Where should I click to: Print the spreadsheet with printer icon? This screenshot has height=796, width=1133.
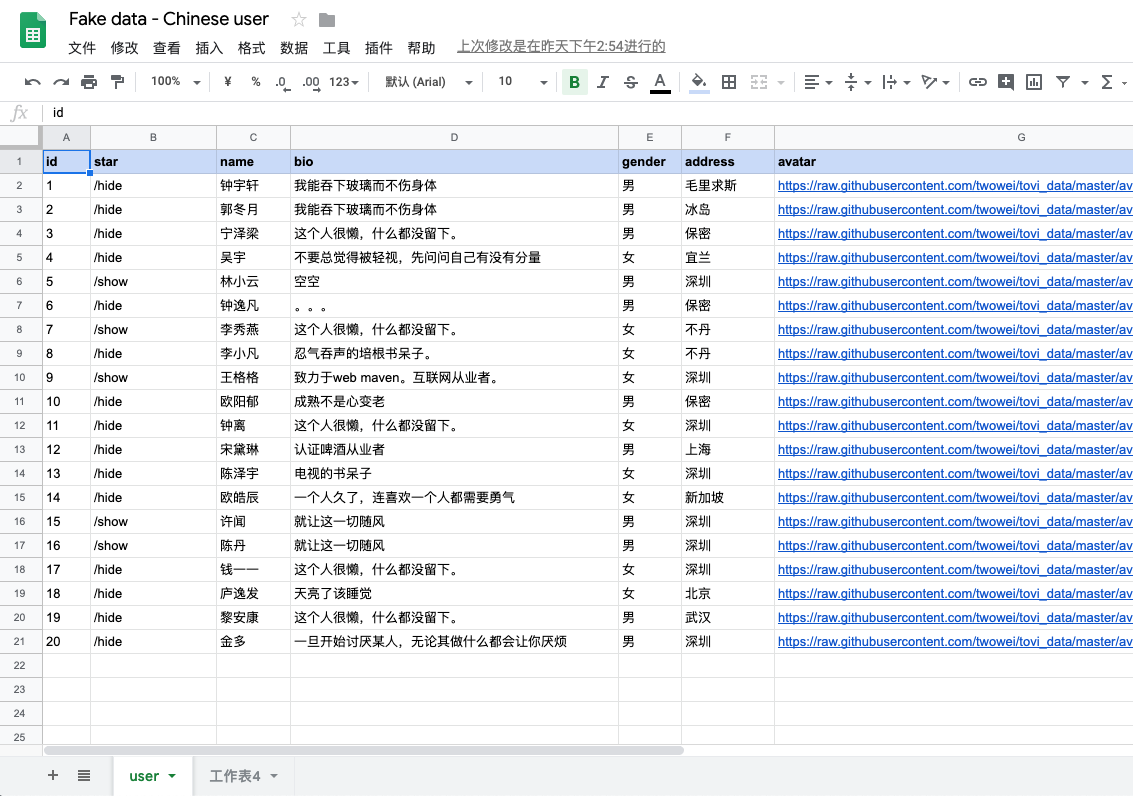coord(89,82)
